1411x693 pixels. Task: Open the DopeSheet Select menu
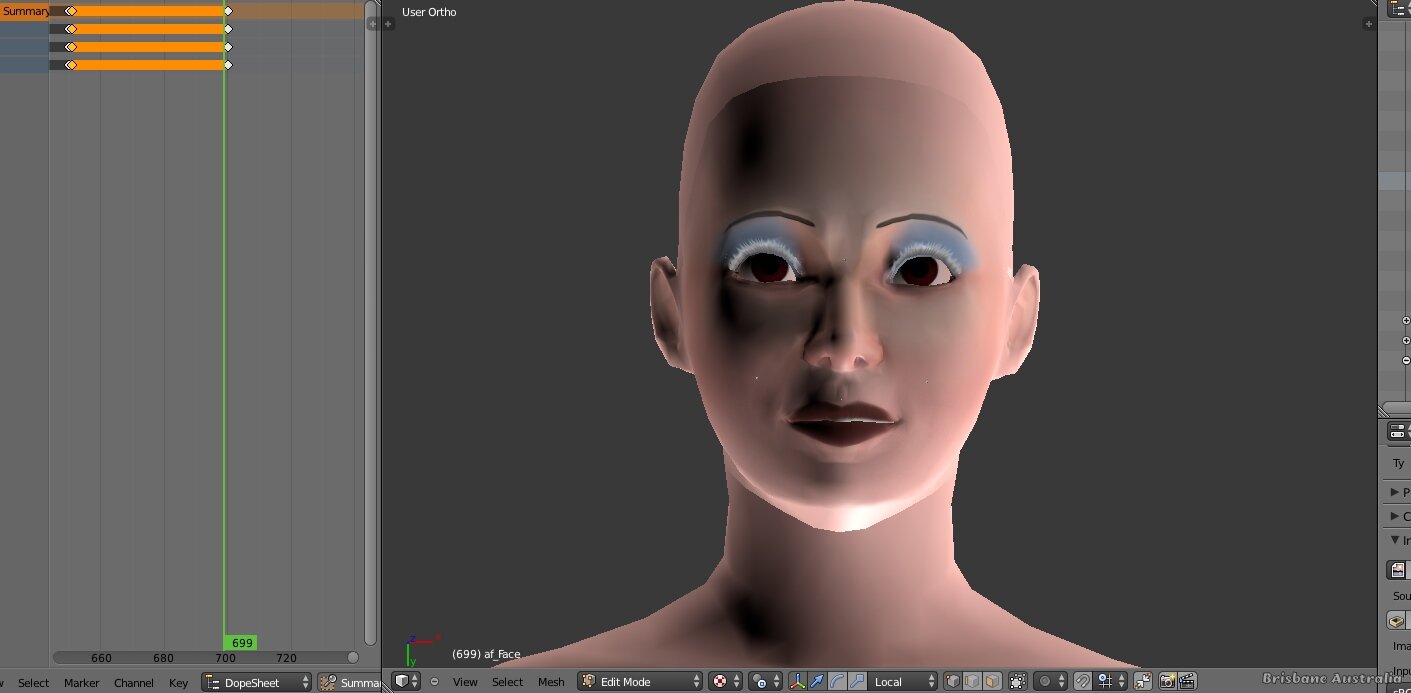33,683
